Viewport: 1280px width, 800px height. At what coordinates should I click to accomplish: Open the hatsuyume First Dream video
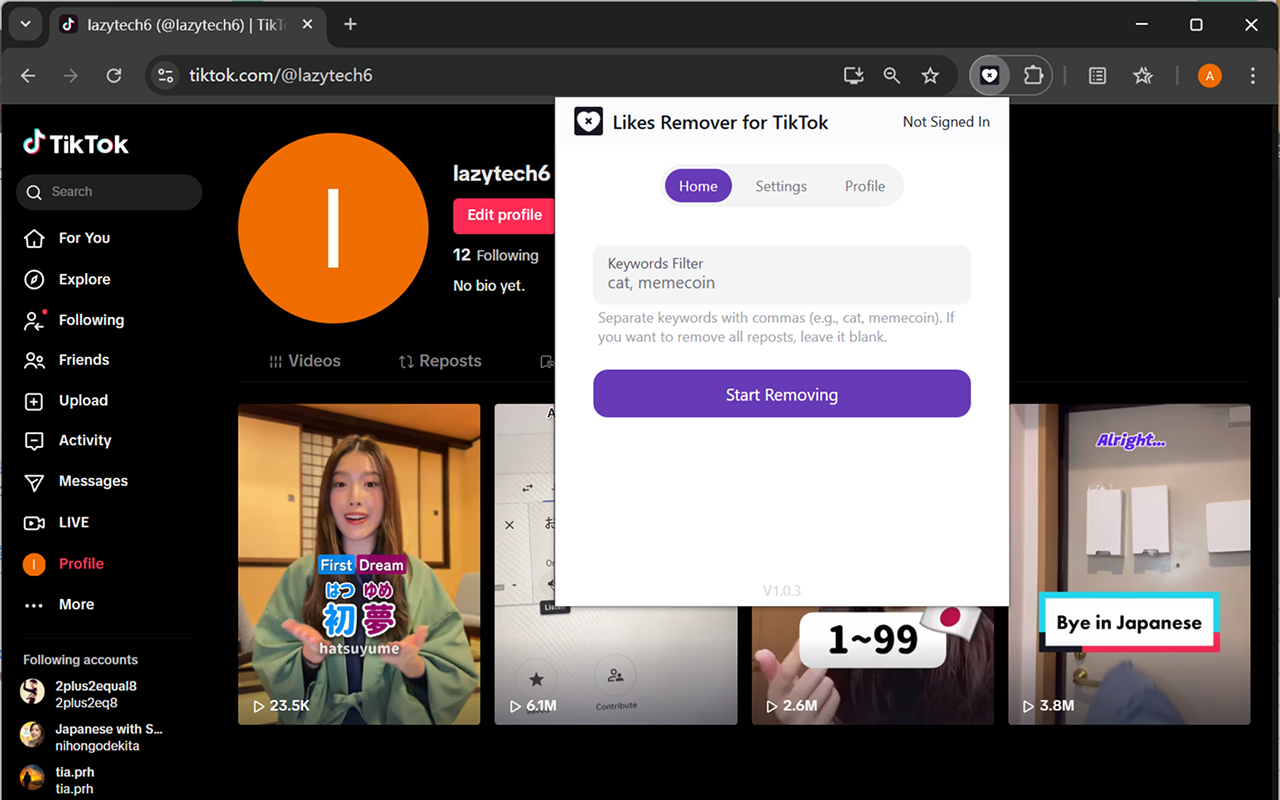point(359,564)
